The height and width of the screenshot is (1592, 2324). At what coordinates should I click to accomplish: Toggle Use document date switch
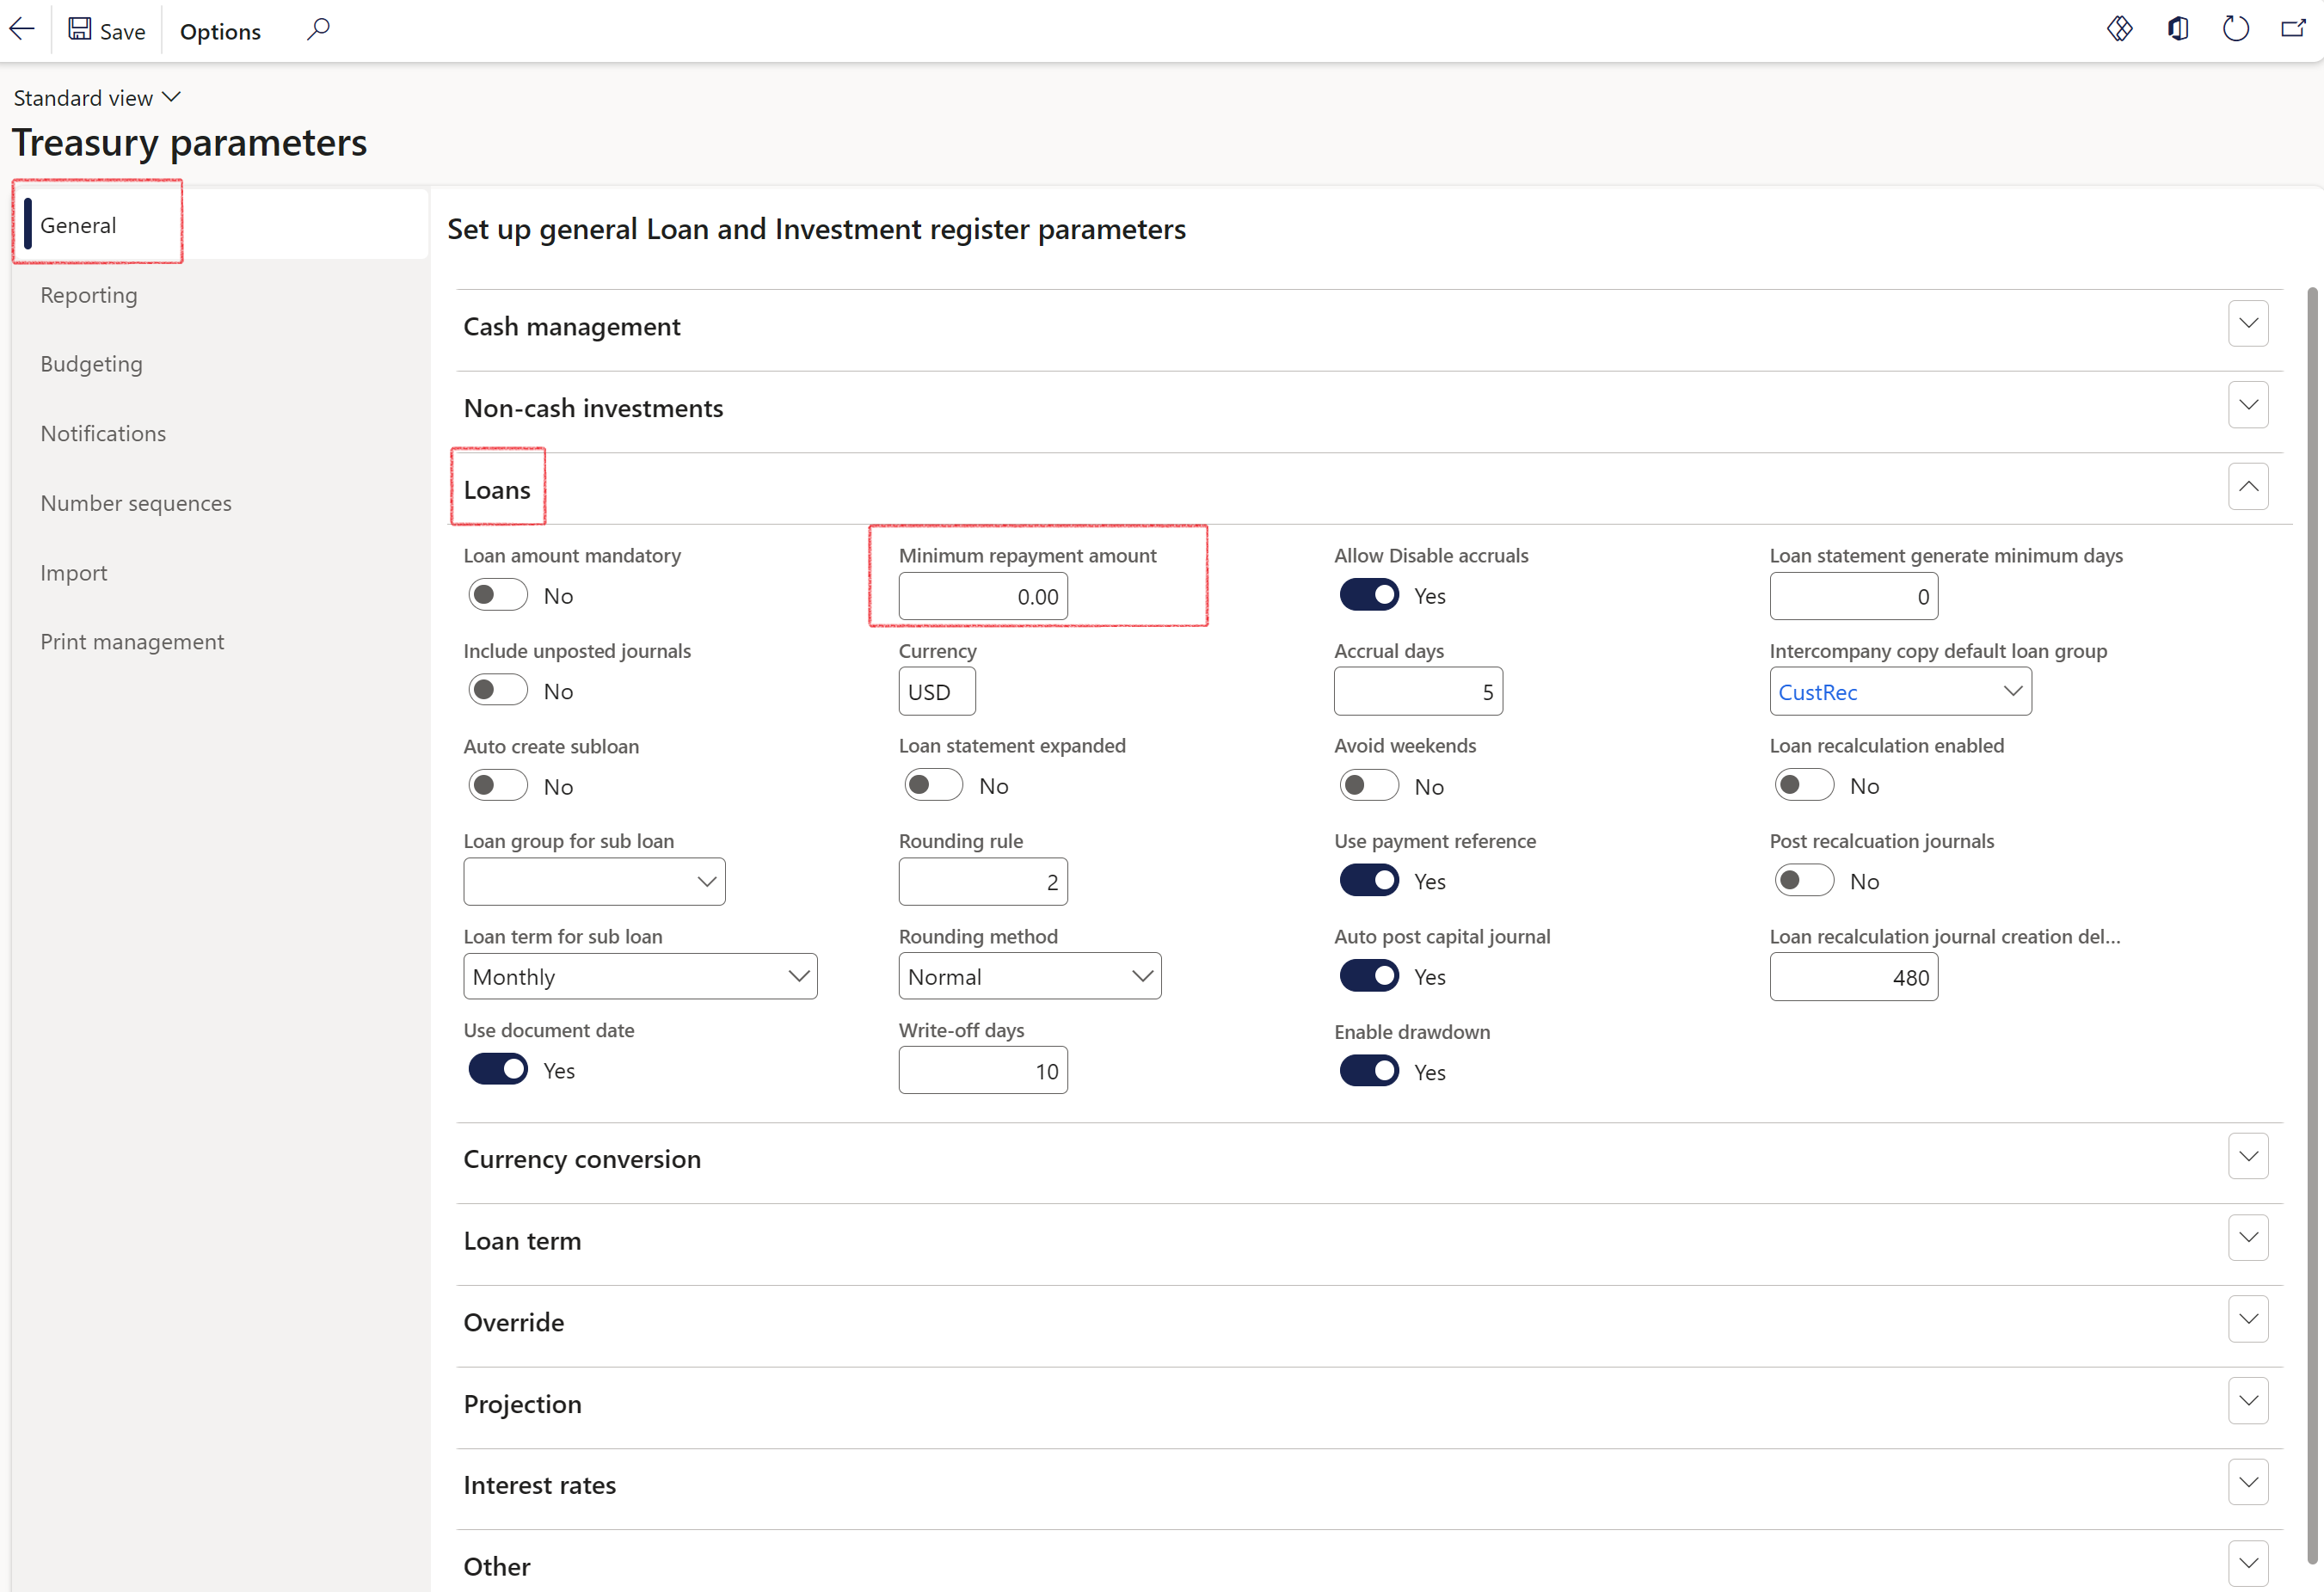pyautogui.click(x=498, y=1070)
